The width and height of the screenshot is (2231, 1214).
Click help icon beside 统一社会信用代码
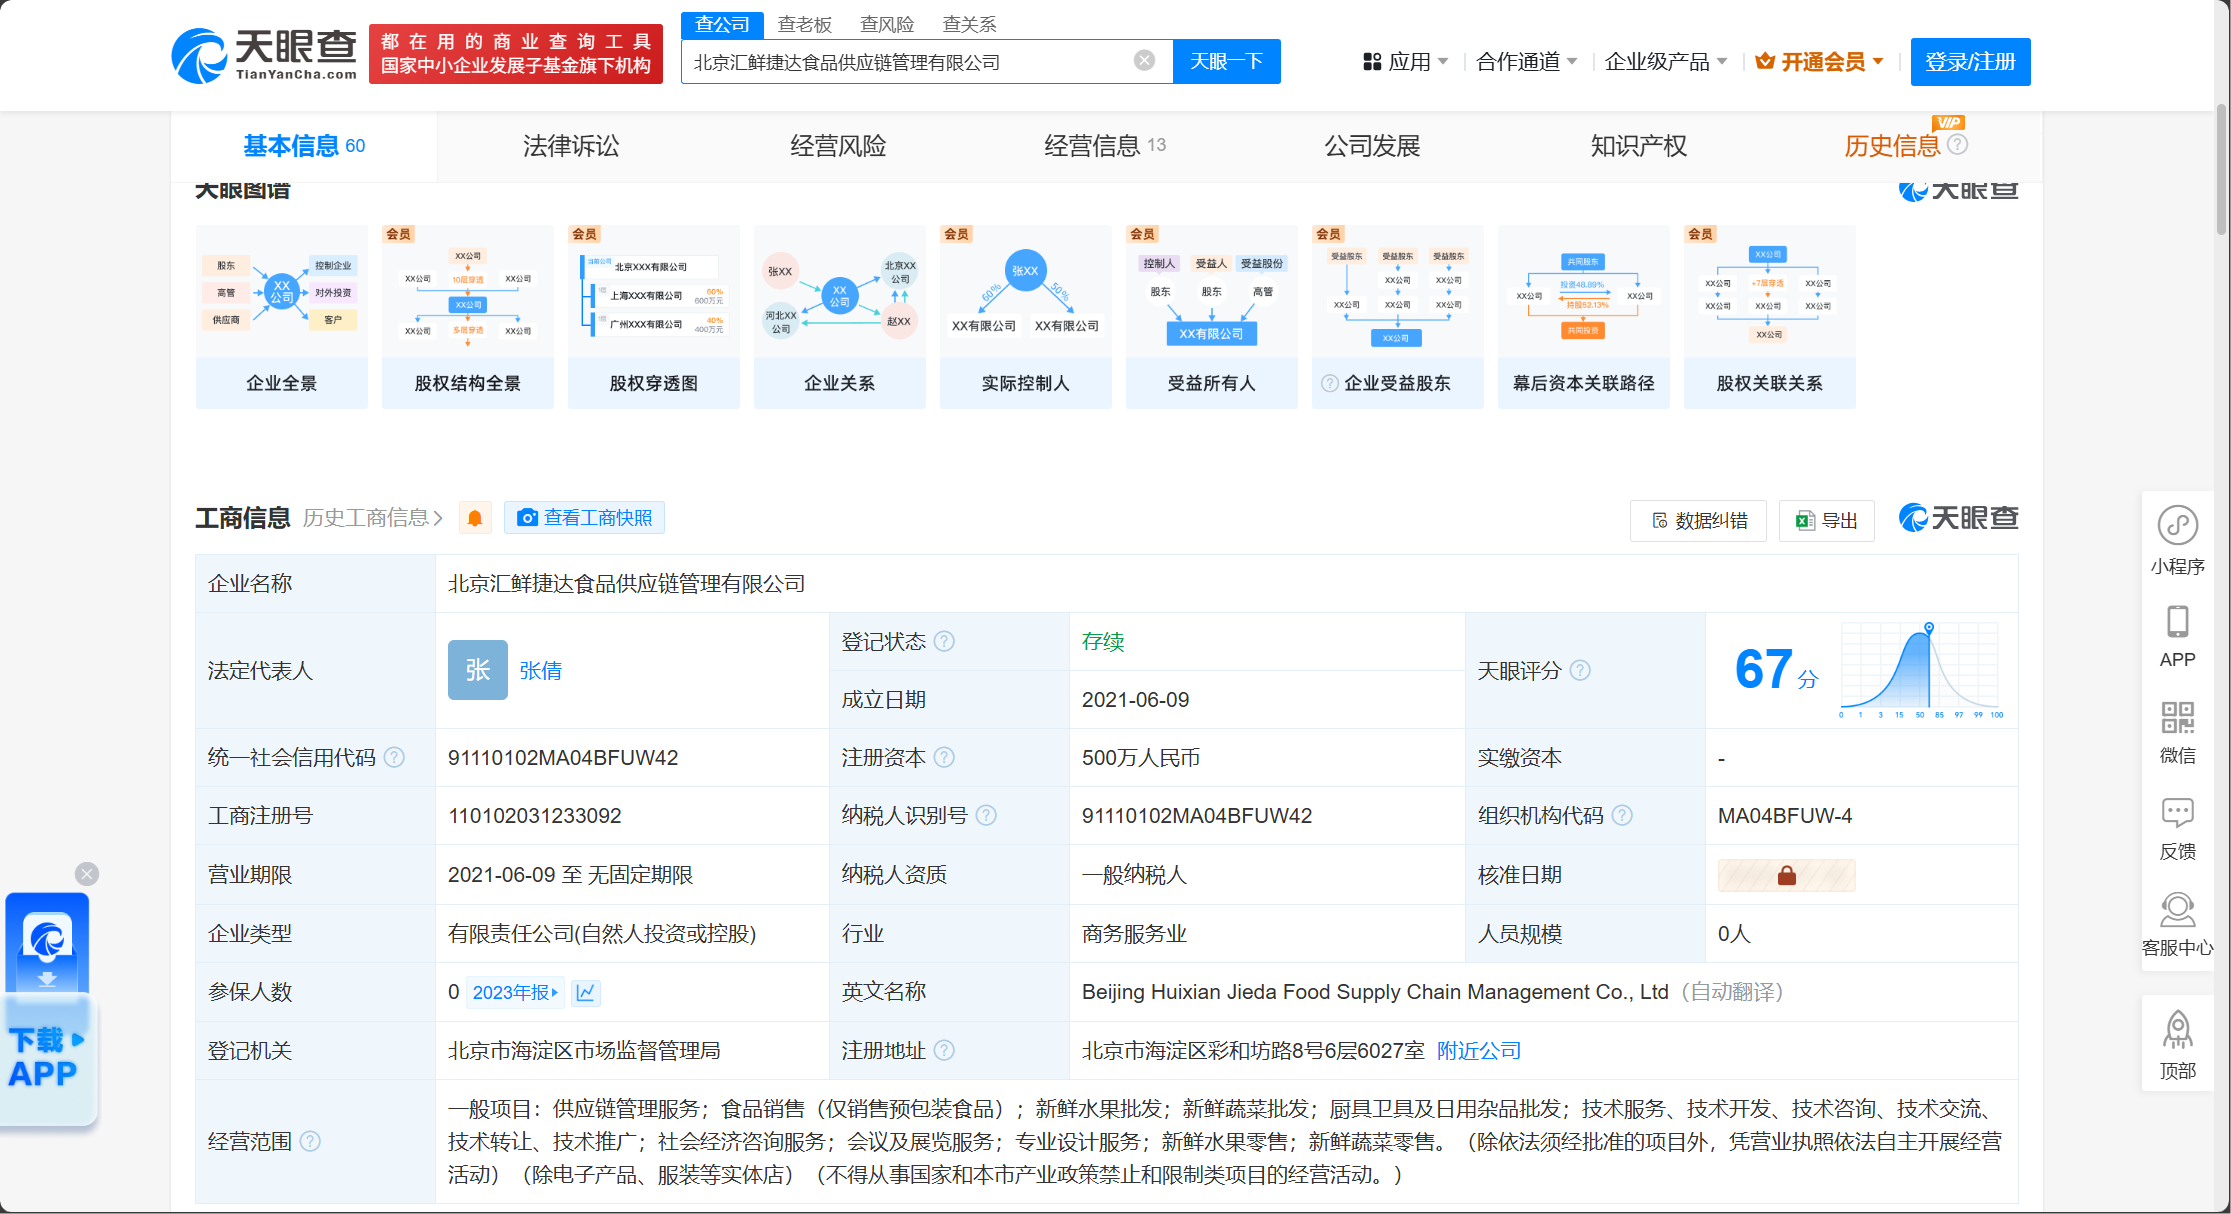[x=395, y=757]
